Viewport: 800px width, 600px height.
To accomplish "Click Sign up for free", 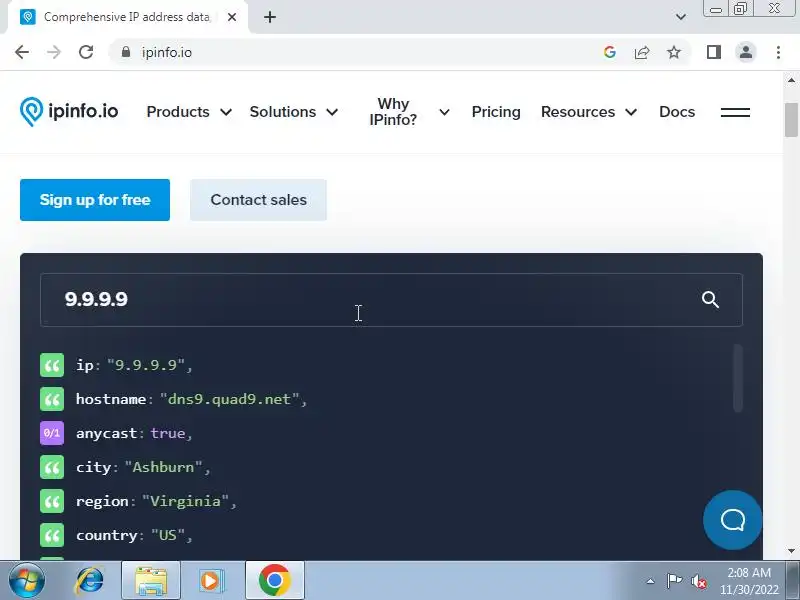I will (95, 200).
